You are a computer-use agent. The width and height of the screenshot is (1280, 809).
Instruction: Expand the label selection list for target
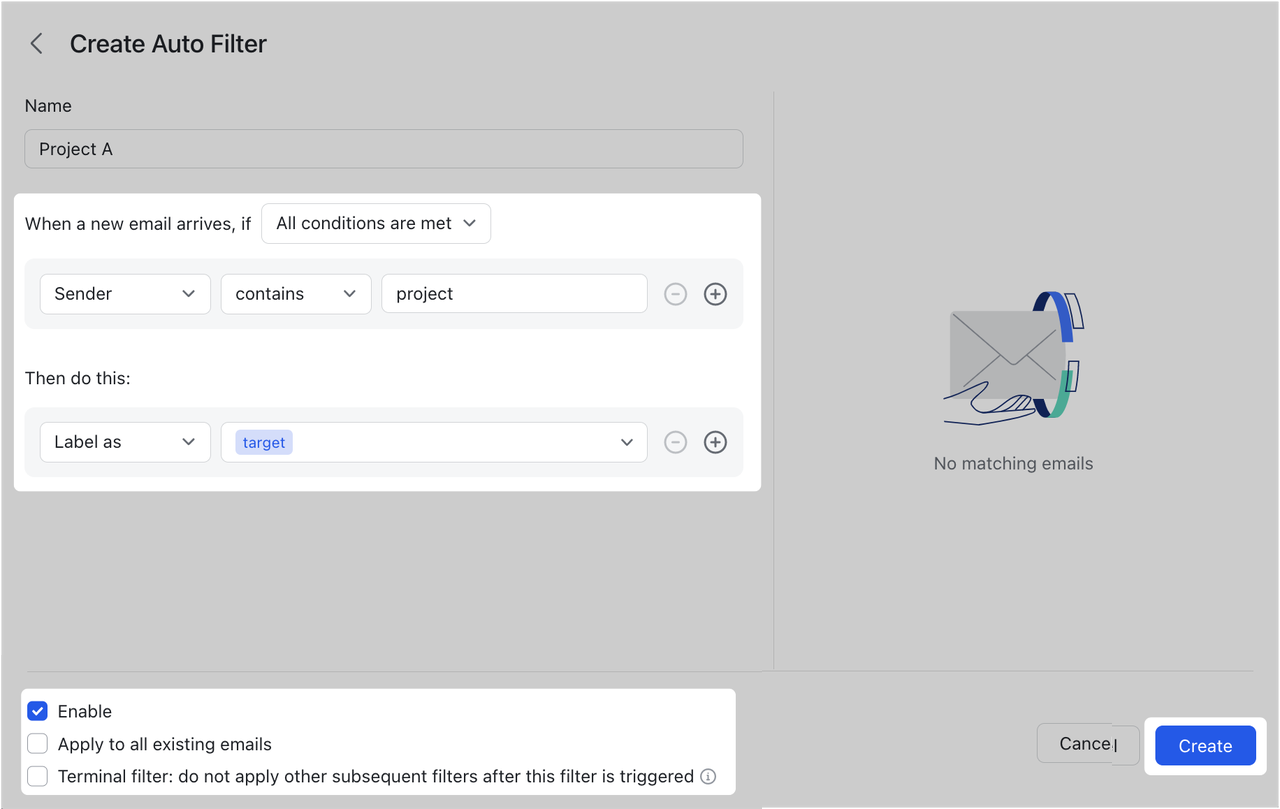[627, 441]
